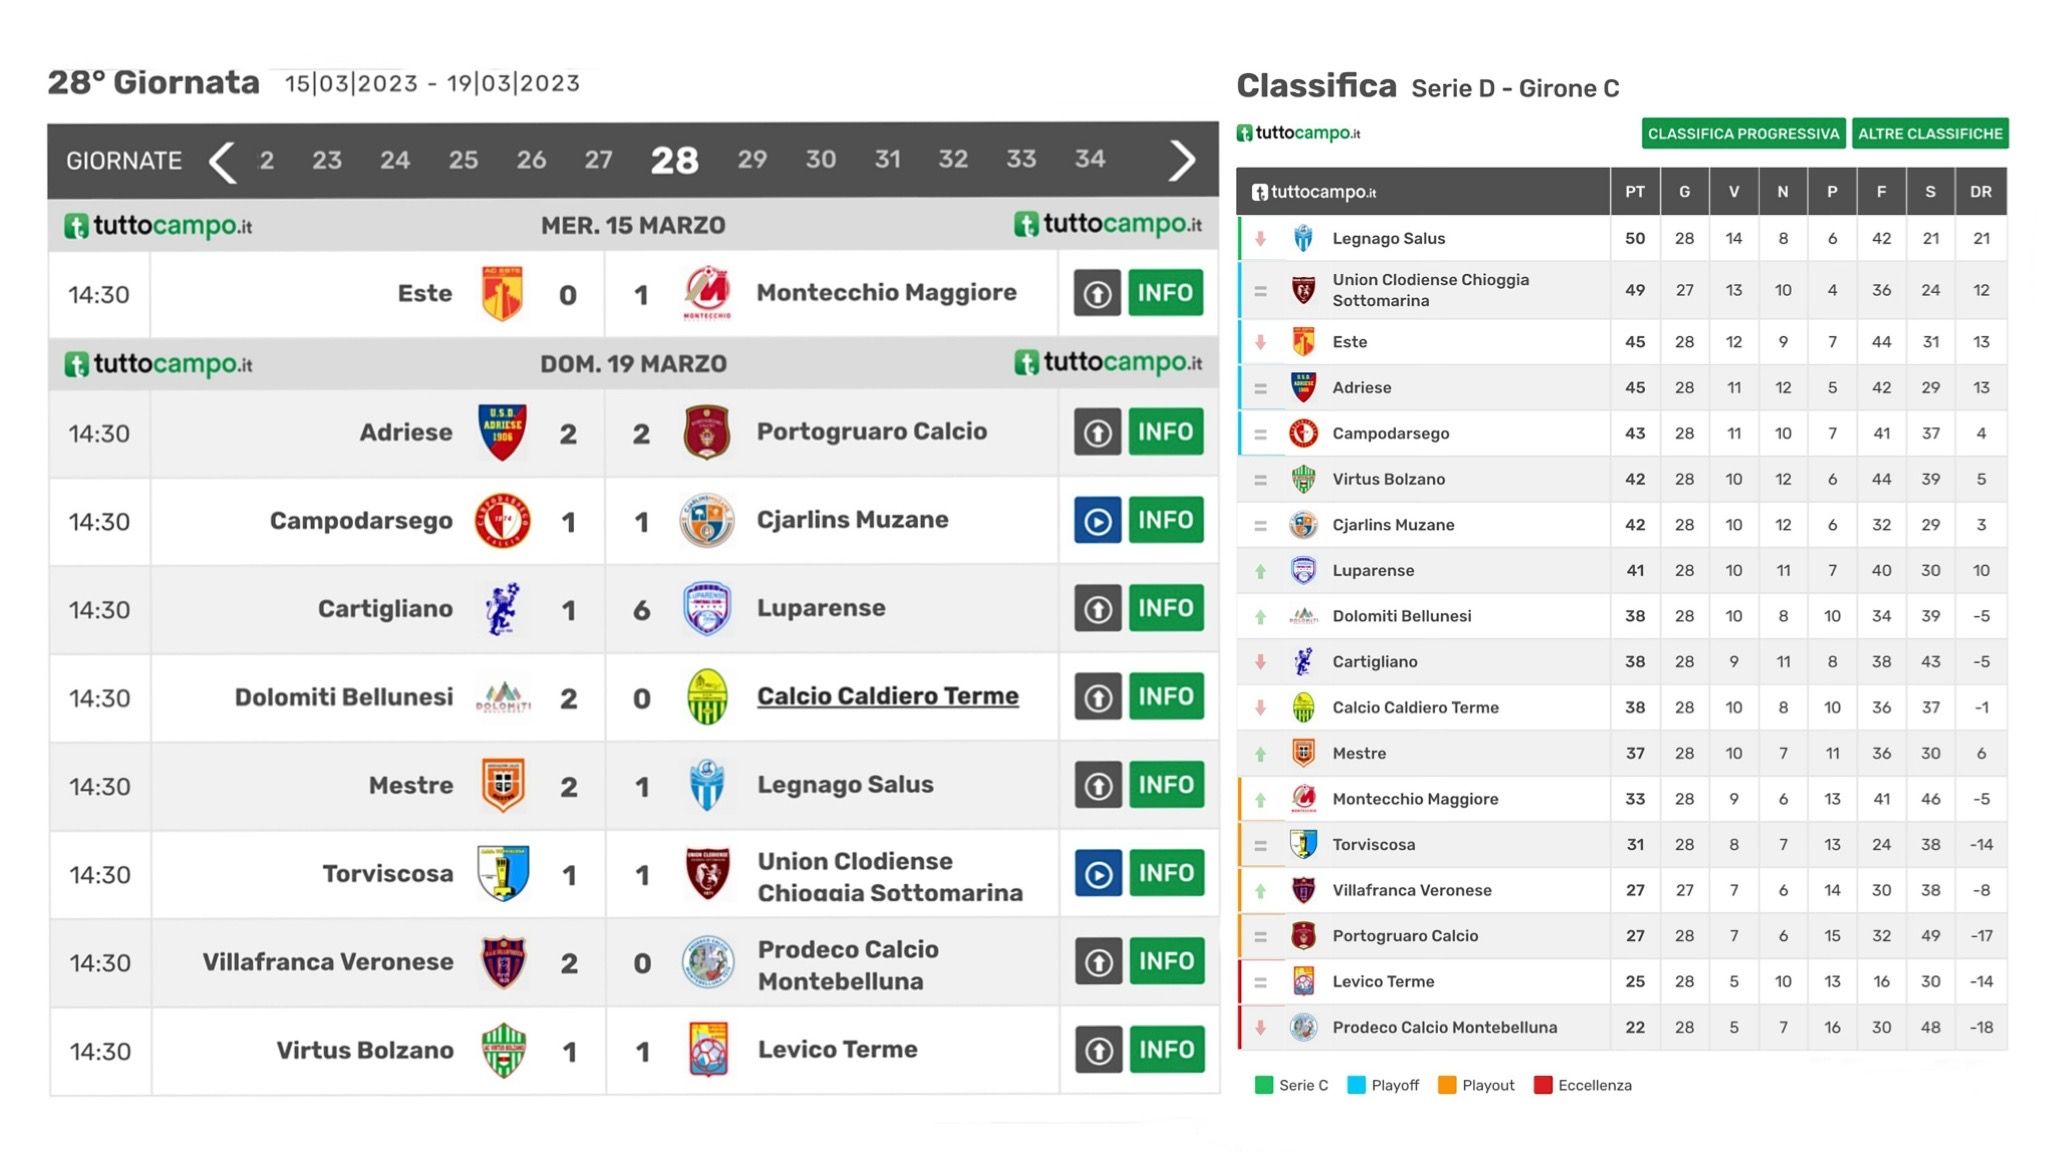Viewport: 2048px width, 1152px height.
Task: Select giornata 29 tab
Action: point(752,160)
